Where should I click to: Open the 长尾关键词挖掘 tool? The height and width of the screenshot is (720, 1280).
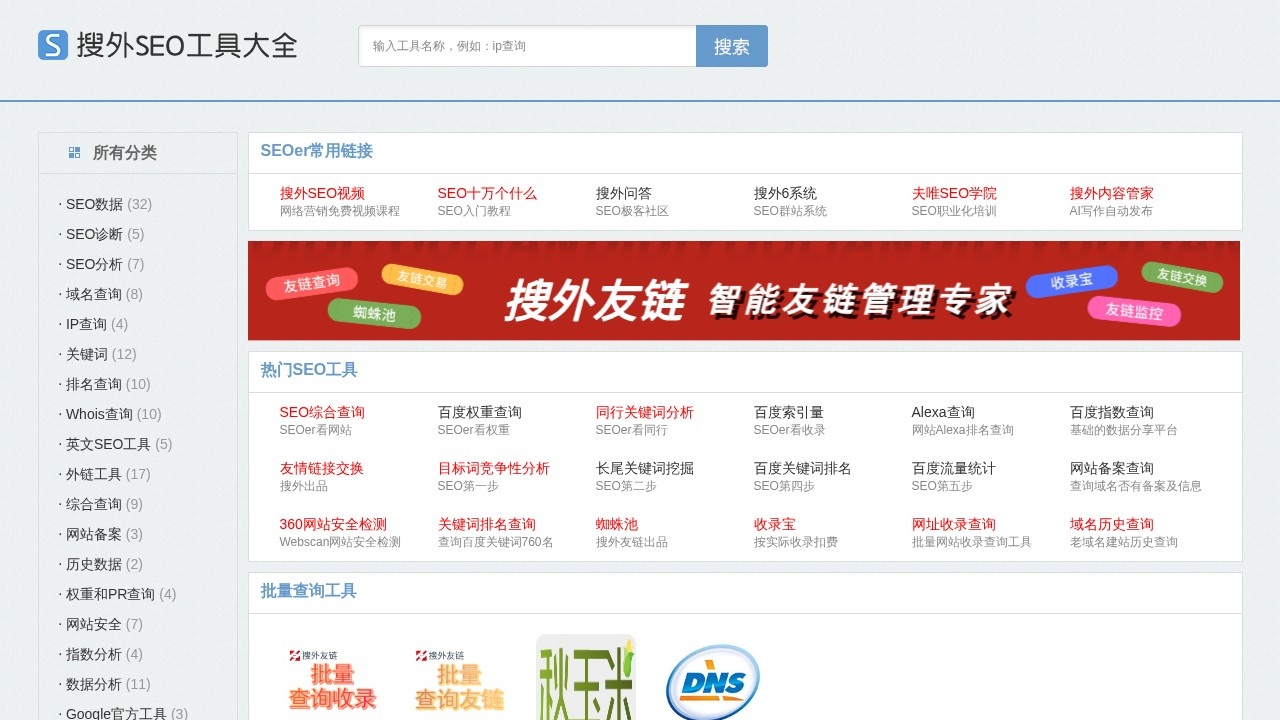point(645,468)
